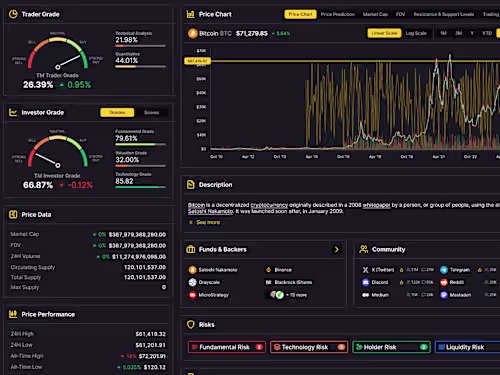The width and height of the screenshot is (500, 375).
Task: Click the Holder Risk button
Action: (x=391, y=347)
